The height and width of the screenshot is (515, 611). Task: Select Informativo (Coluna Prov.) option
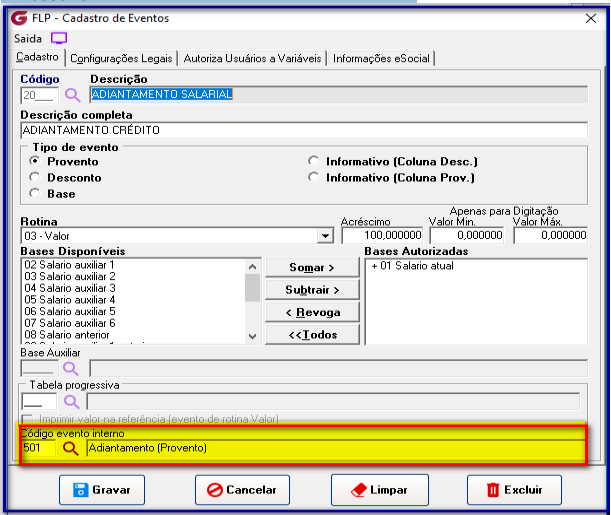pyautogui.click(x=313, y=177)
